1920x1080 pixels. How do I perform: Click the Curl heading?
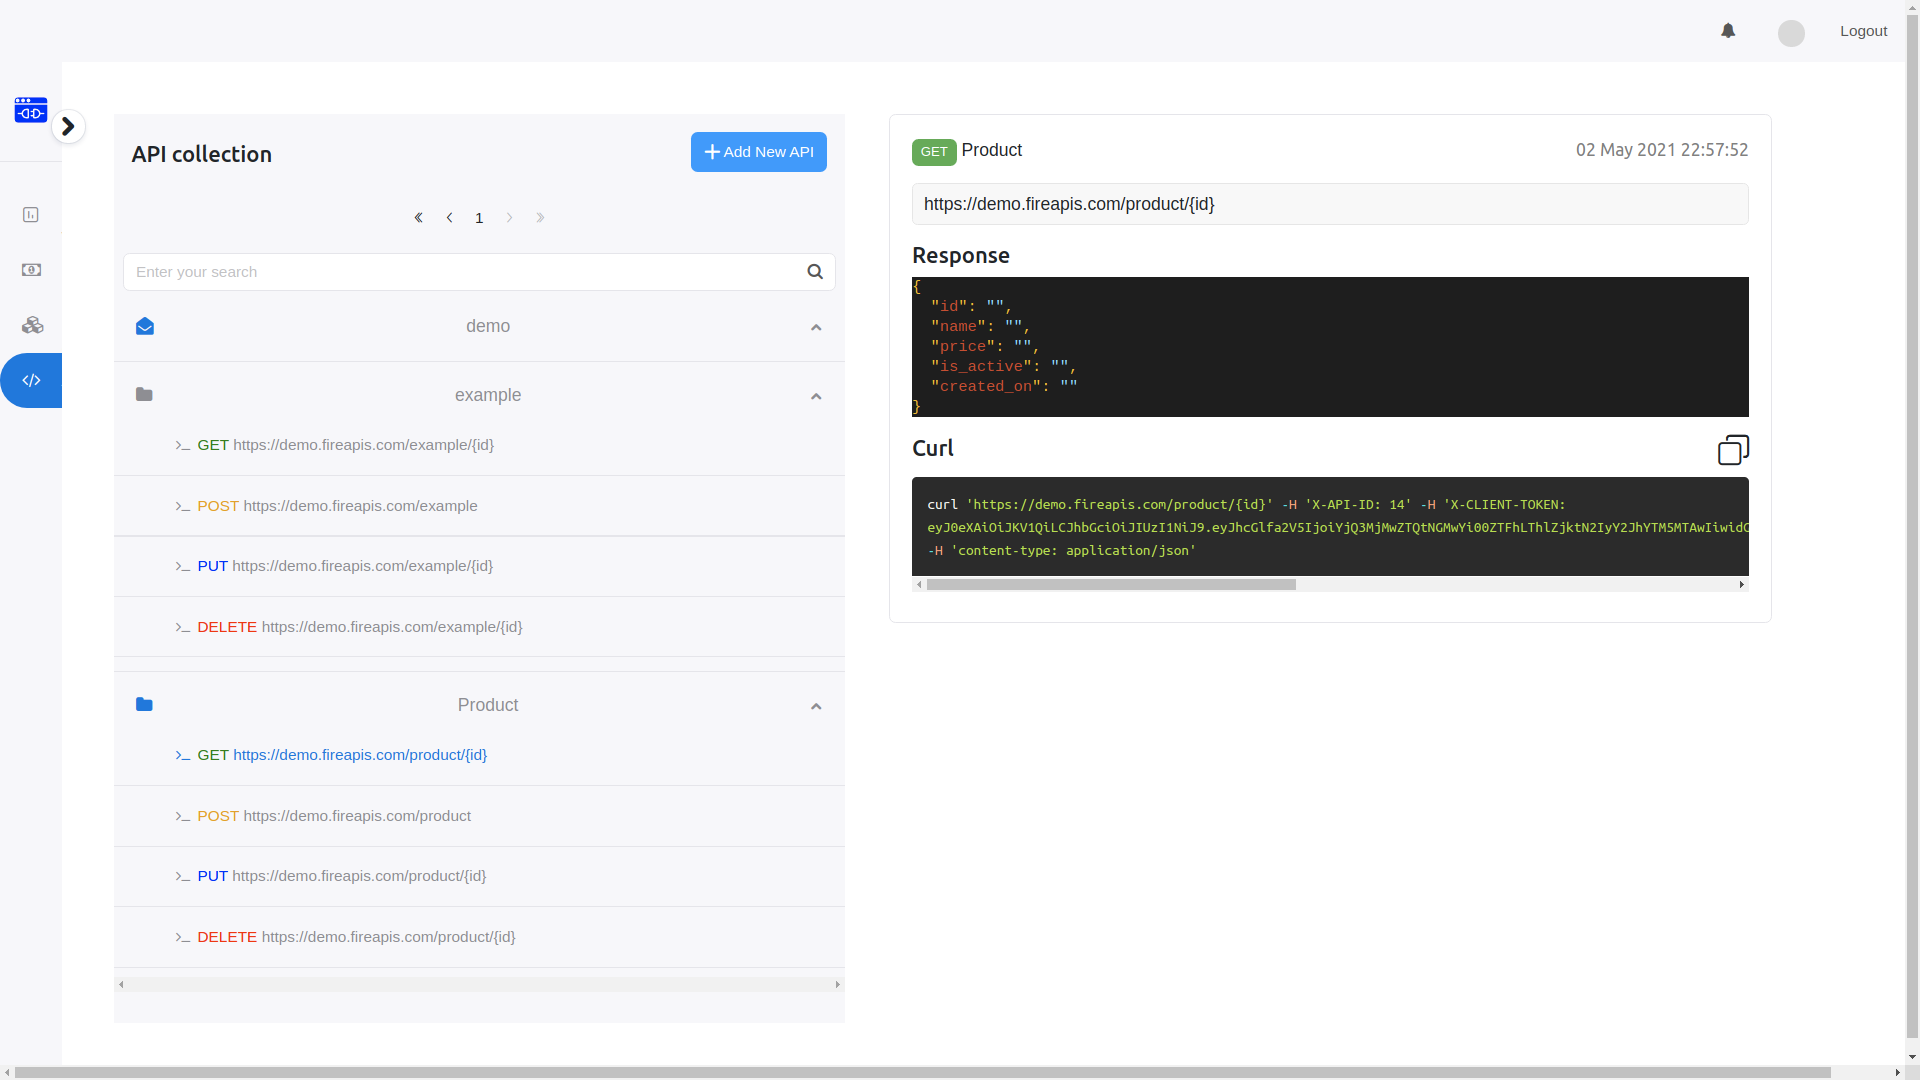933,448
